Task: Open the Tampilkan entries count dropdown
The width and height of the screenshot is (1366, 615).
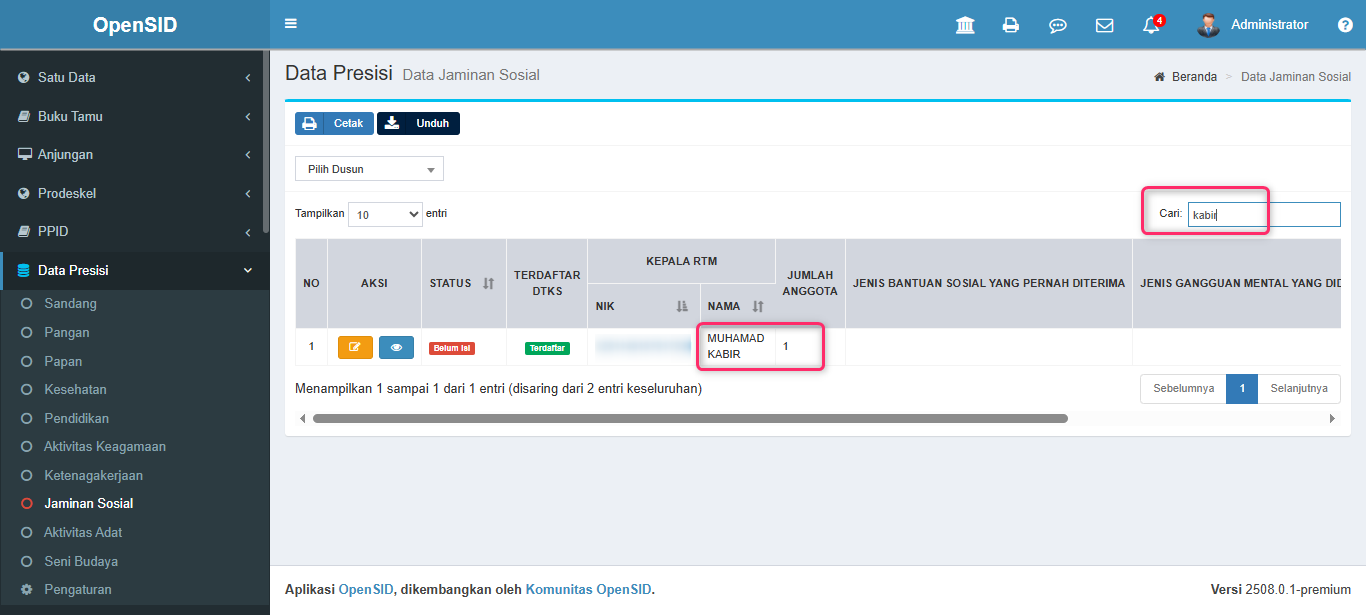Action: point(385,214)
